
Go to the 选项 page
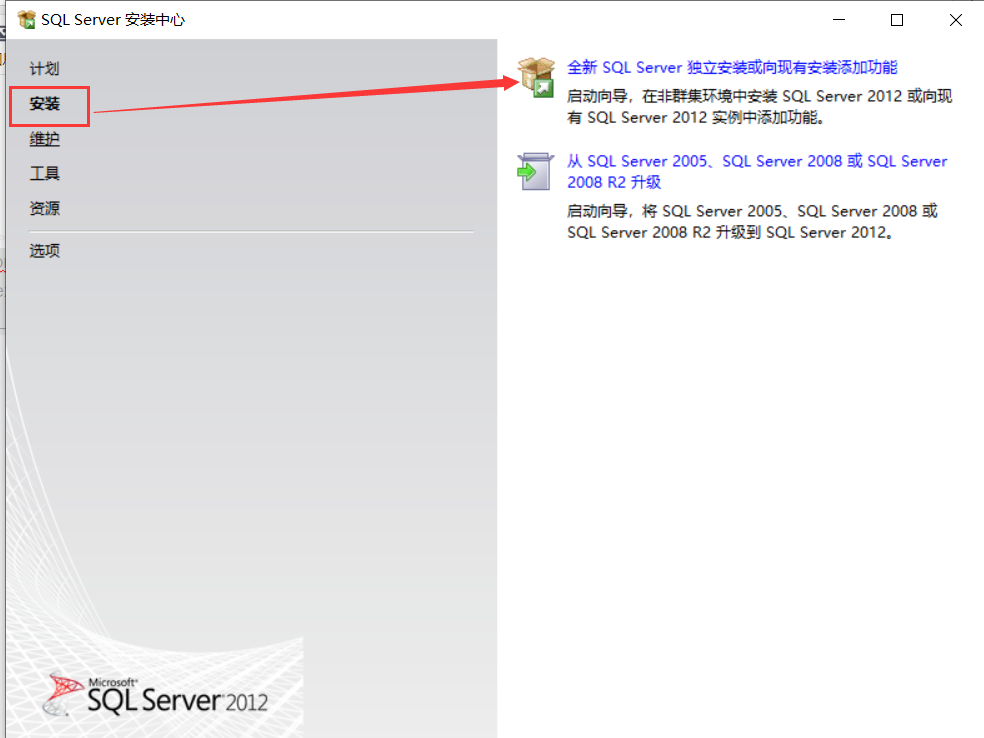(x=45, y=251)
